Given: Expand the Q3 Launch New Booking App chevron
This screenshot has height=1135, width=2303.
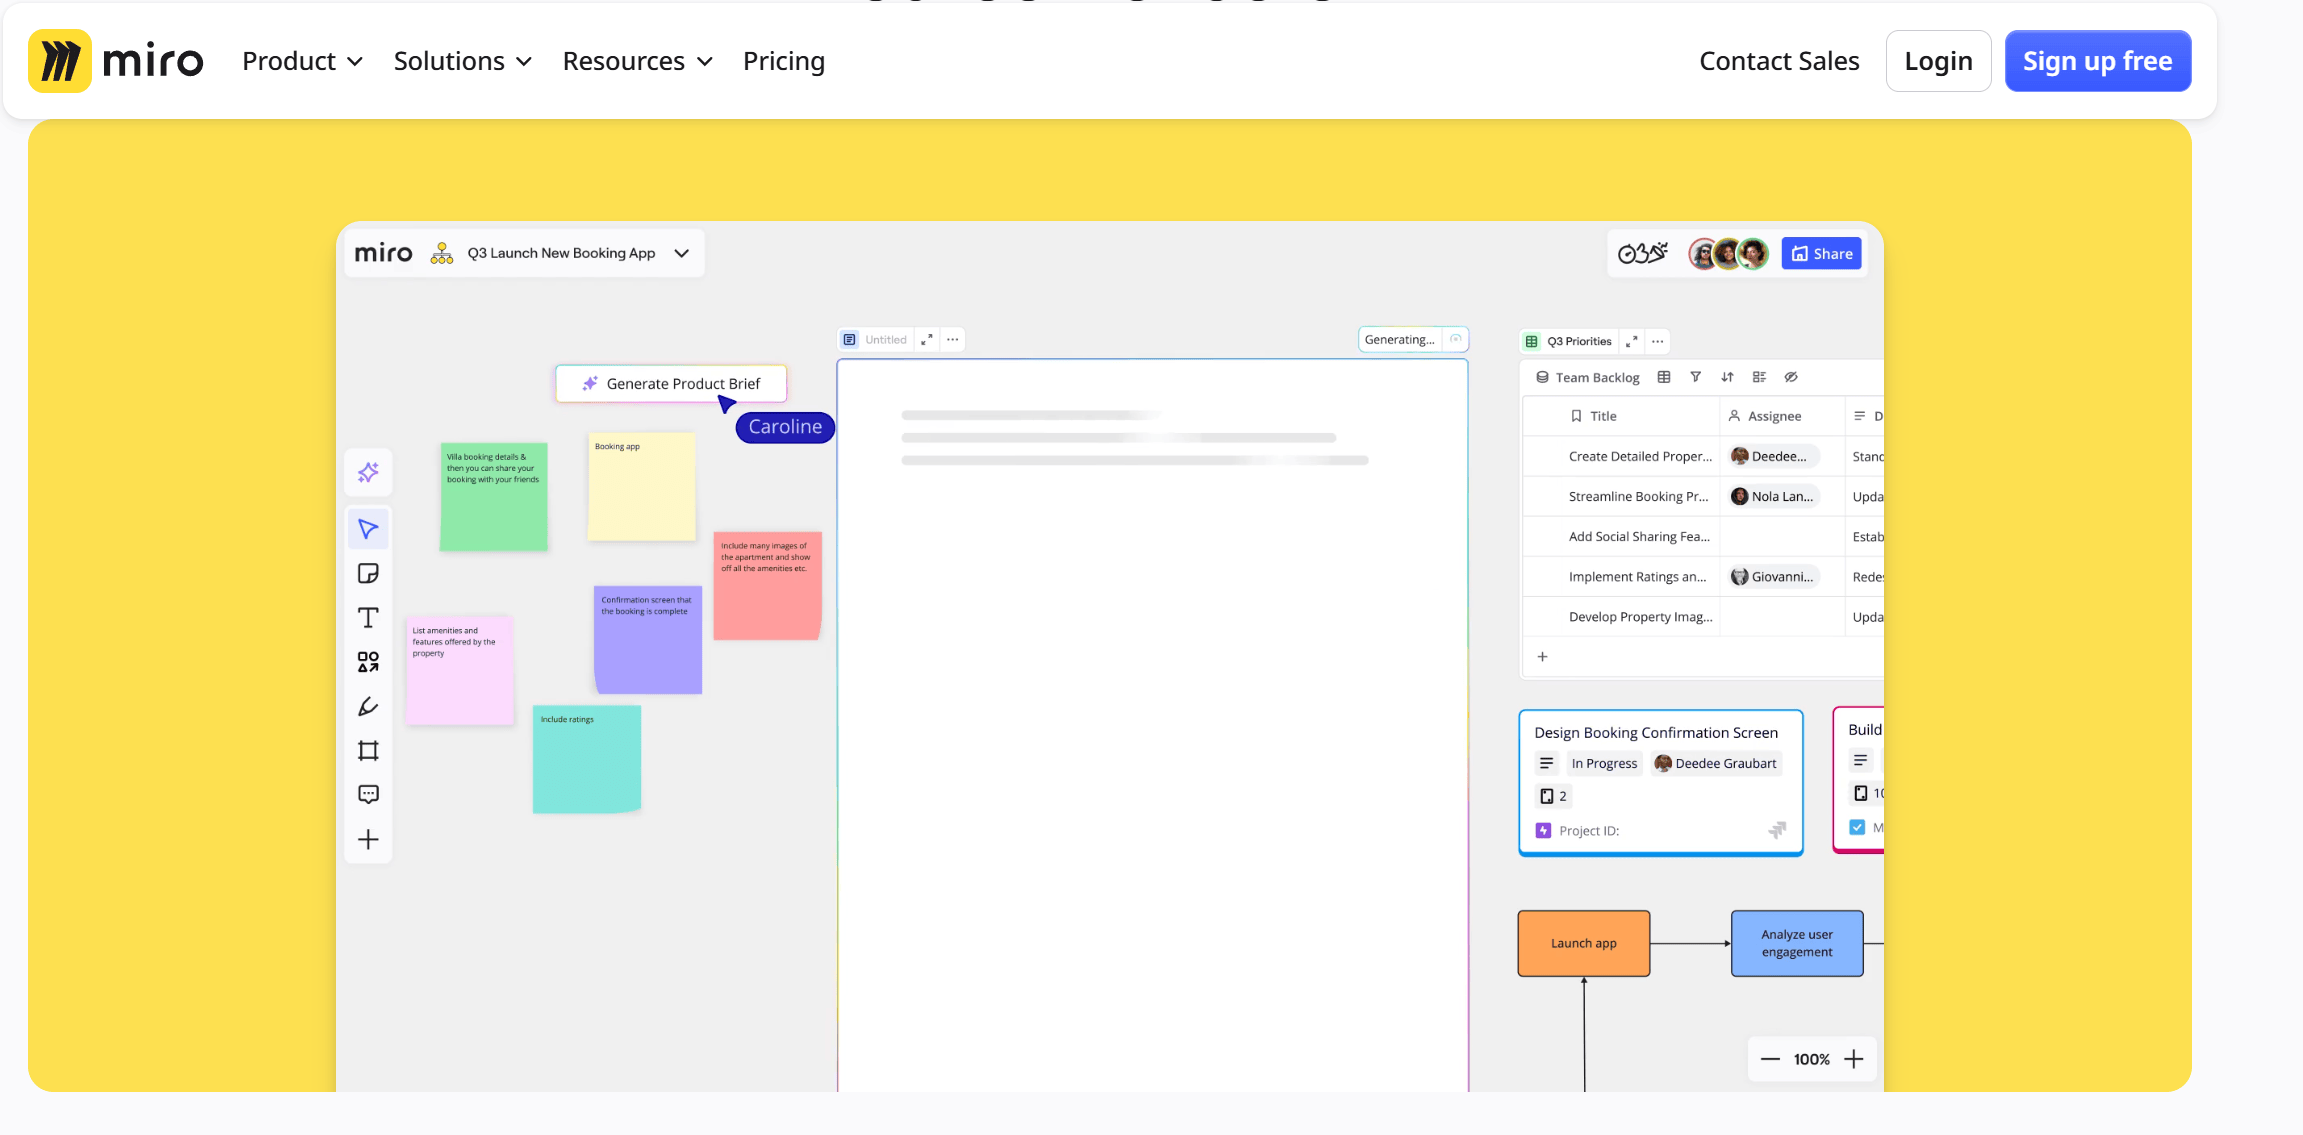Looking at the screenshot, I should coord(682,253).
